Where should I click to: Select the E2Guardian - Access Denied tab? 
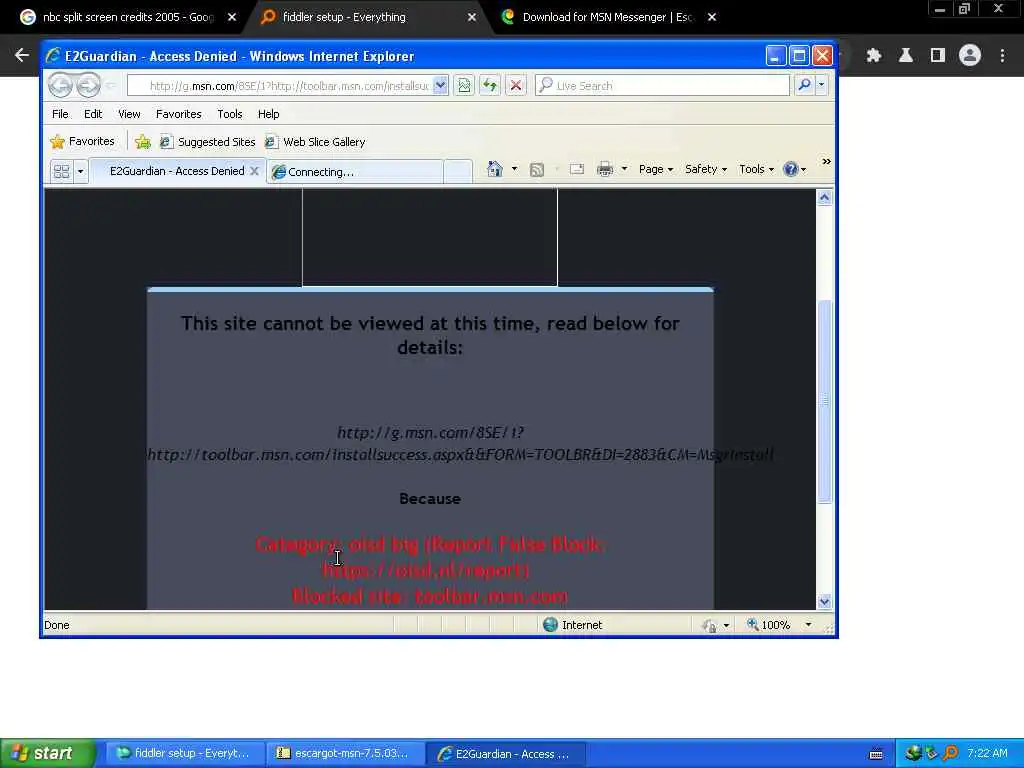click(x=176, y=171)
